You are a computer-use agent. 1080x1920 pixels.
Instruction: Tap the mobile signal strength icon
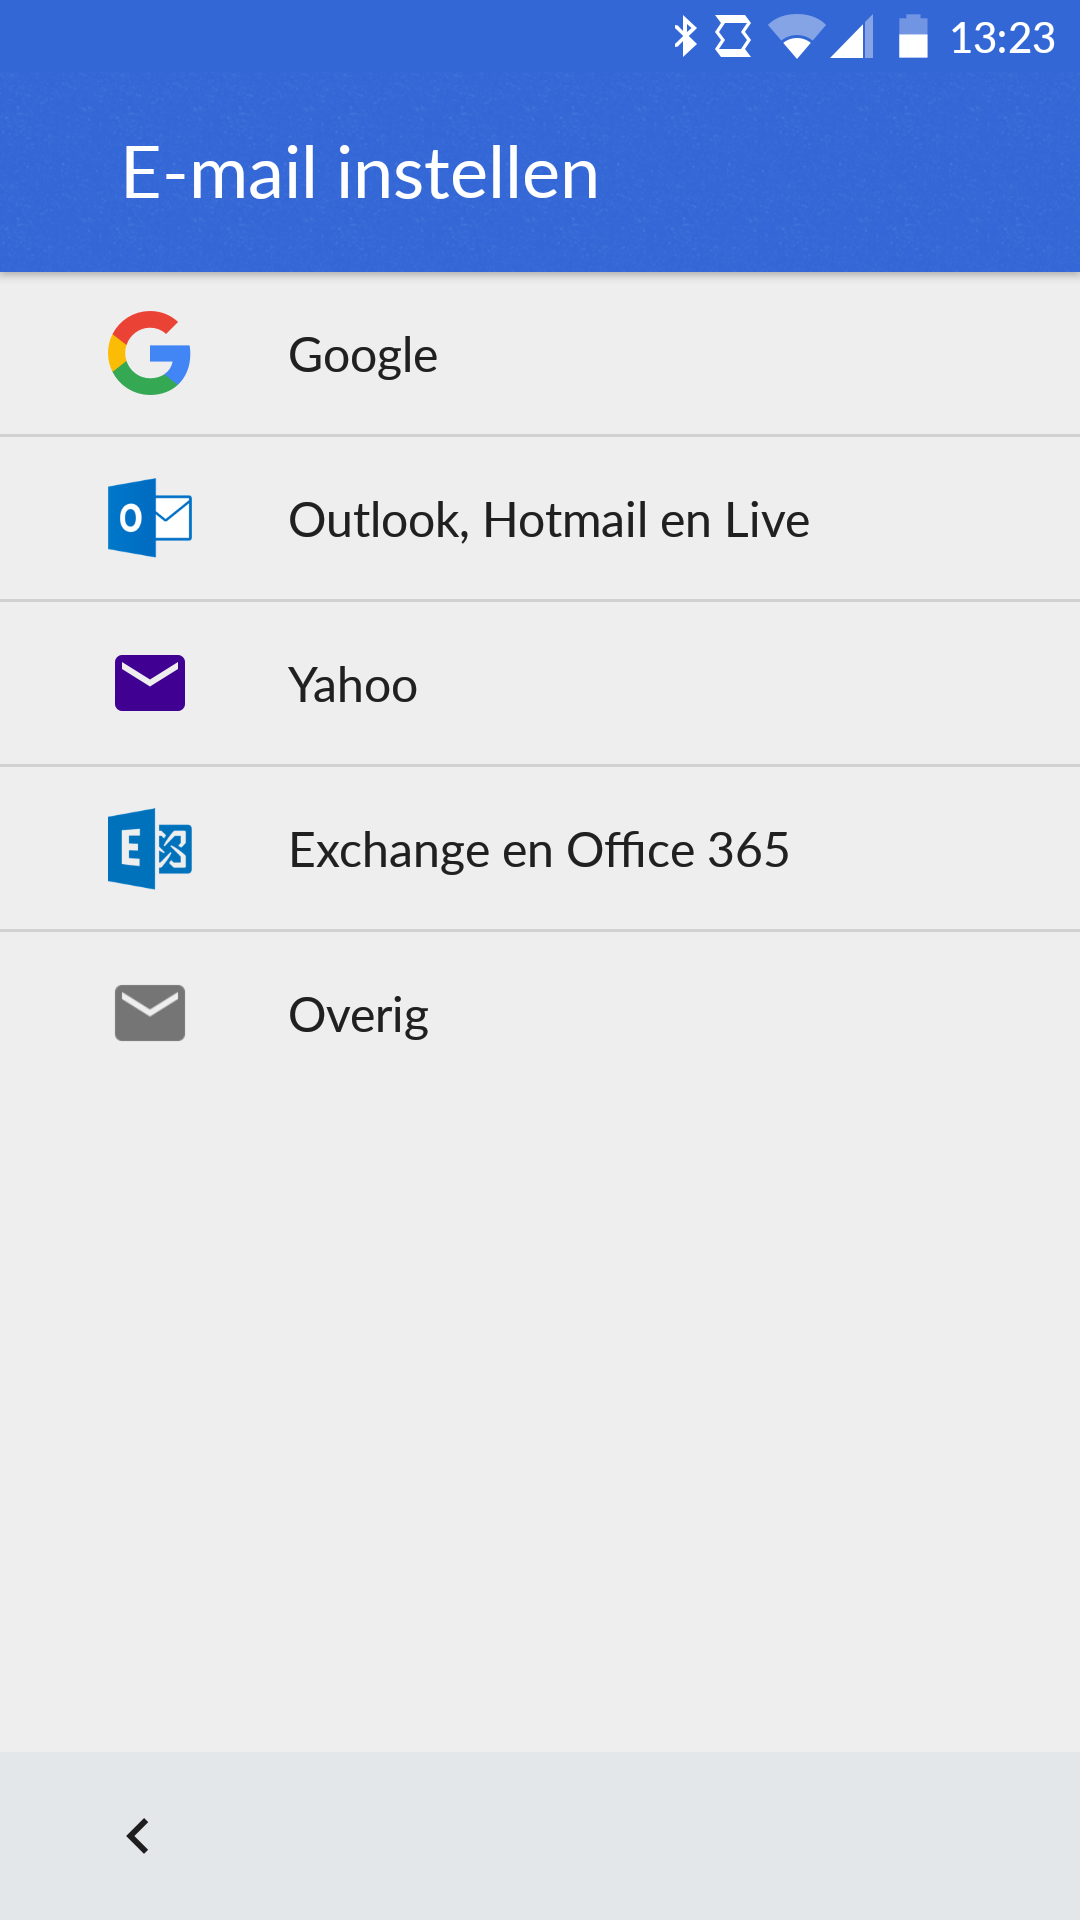click(x=852, y=38)
